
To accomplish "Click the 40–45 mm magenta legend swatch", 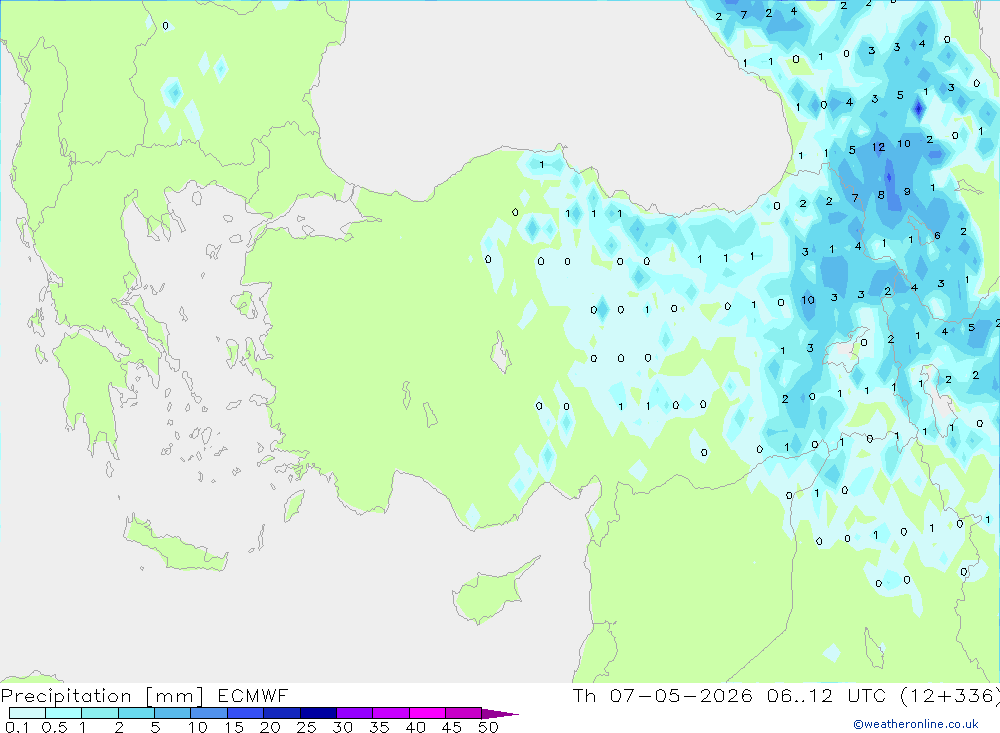I will 427,713.
